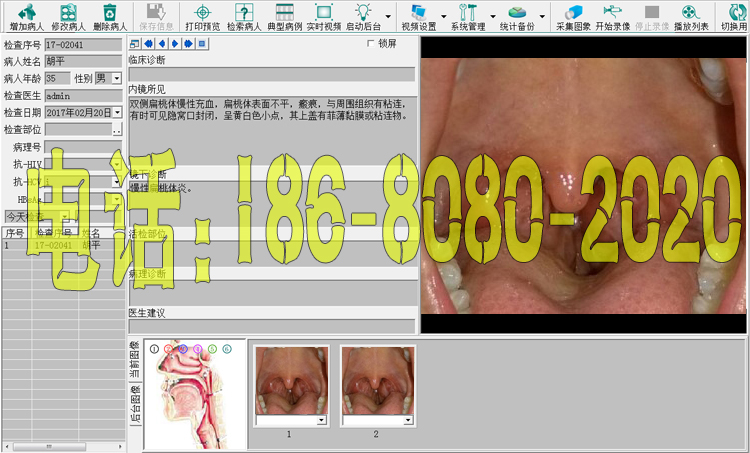Open 播放列表 playlist
The height and width of the screenshot is (453, 750).
[x=691, y=17]
